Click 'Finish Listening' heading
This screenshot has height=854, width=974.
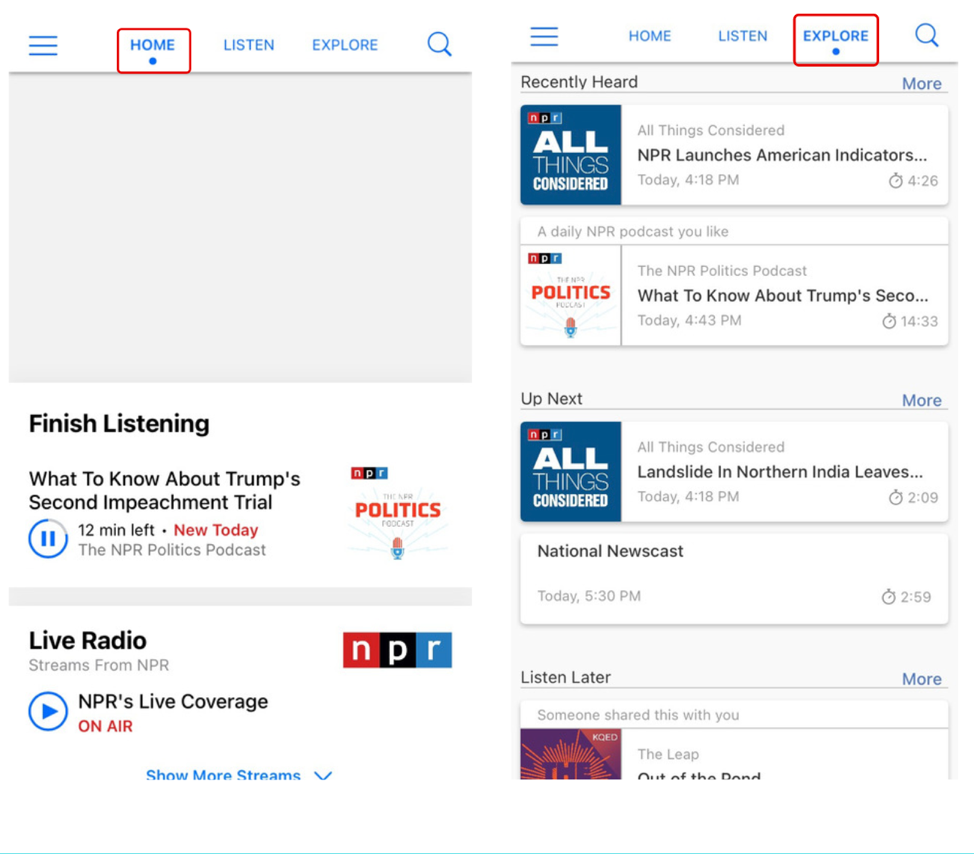point(119,424)
